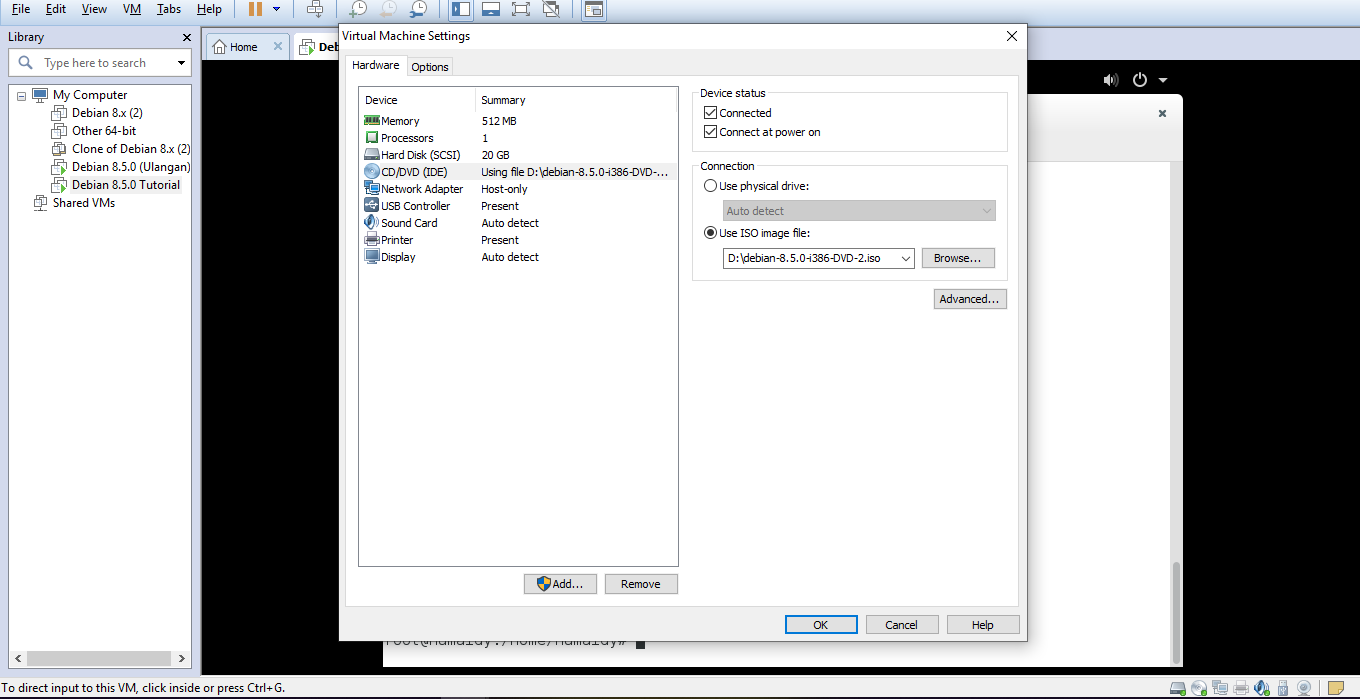The height and width of the screenshot is (699, 1360).
Task: Click the printer status bar icon
Action: pyautogui.click(x=1240, y=688)
